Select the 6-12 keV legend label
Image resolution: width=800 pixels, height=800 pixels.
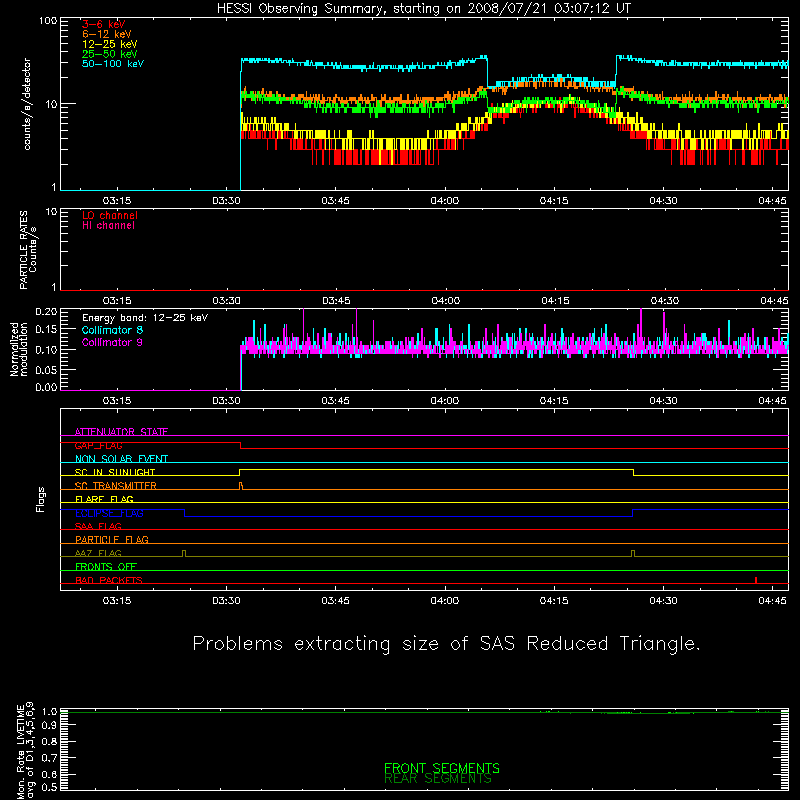tap(106, 34)
